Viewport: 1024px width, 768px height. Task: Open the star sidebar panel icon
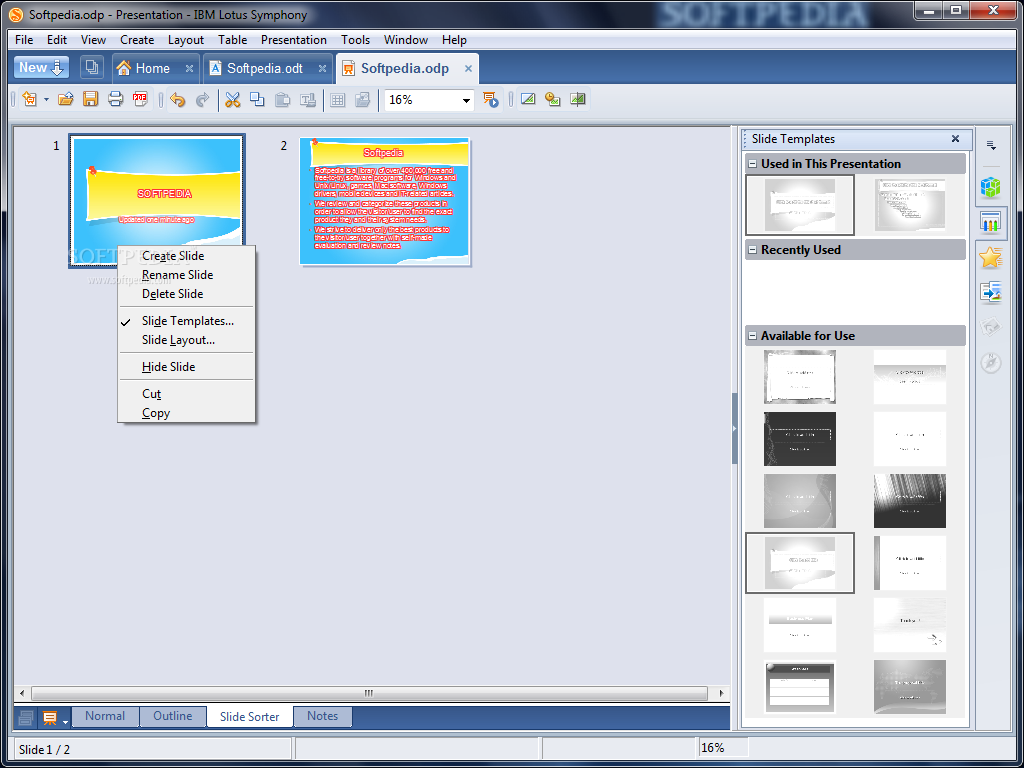click(x=991, y=257)
